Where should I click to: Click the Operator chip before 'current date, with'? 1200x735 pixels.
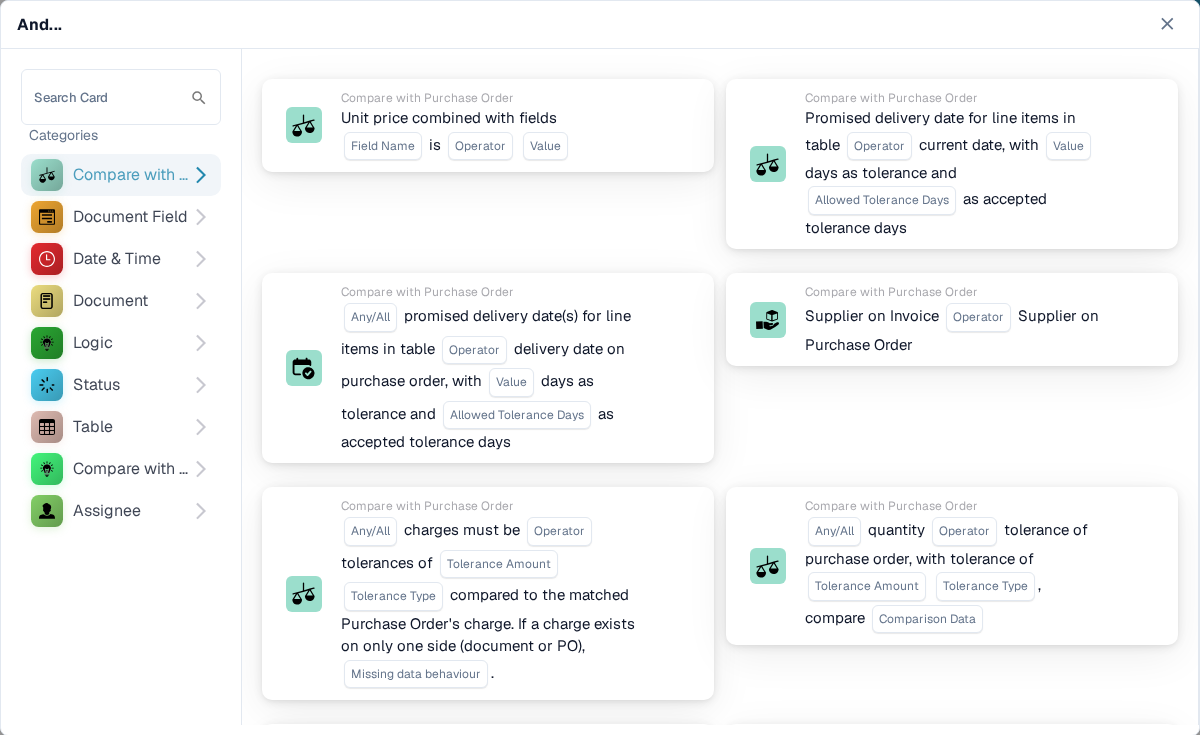[879, 146]
